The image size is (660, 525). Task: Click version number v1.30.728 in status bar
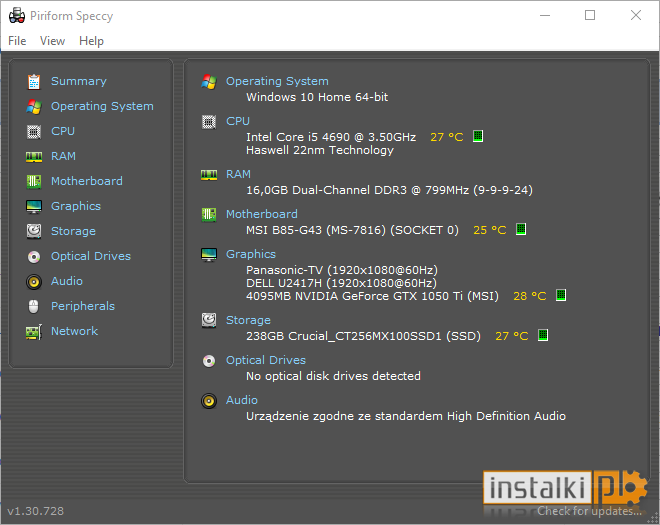click(35, 511)
